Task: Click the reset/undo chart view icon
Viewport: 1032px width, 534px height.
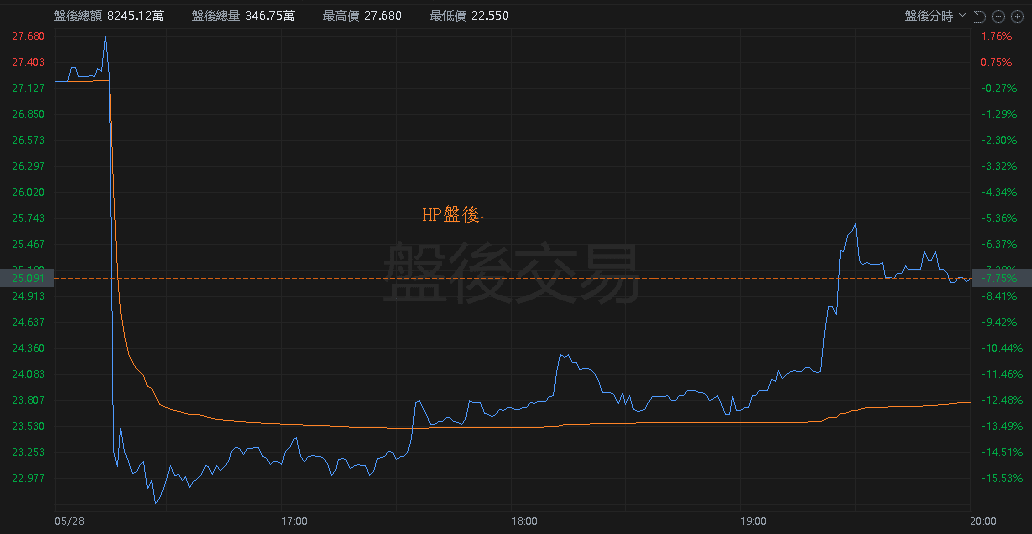Action: coord(979,16)
